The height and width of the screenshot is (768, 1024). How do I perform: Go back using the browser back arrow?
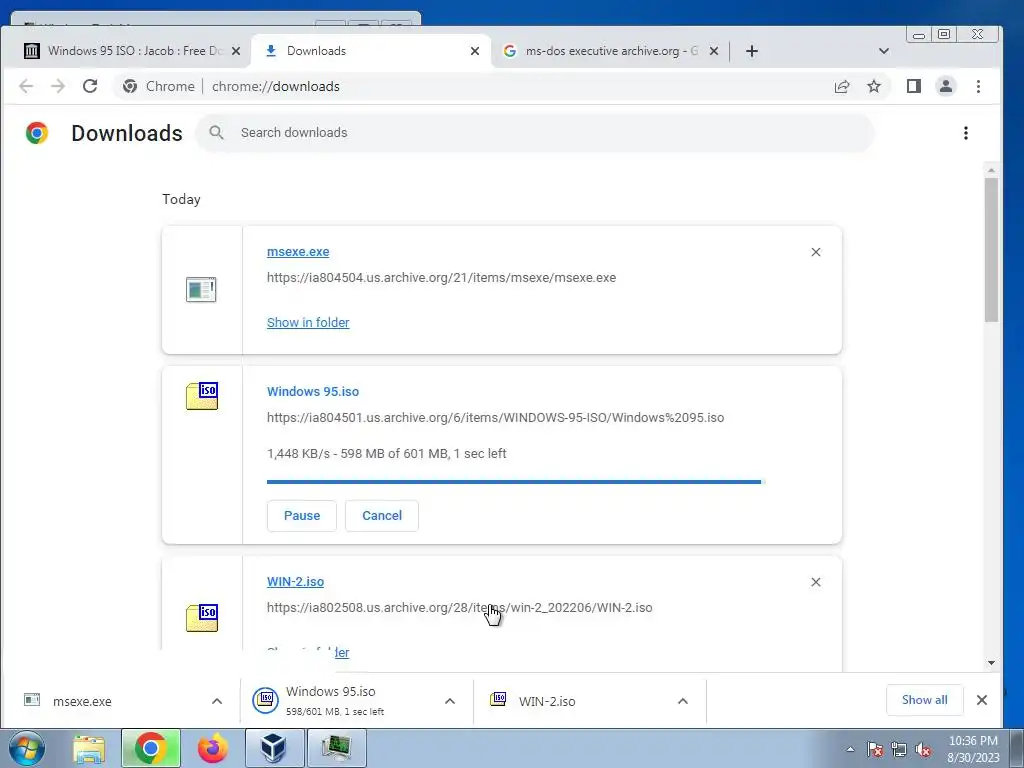(26, 86)
